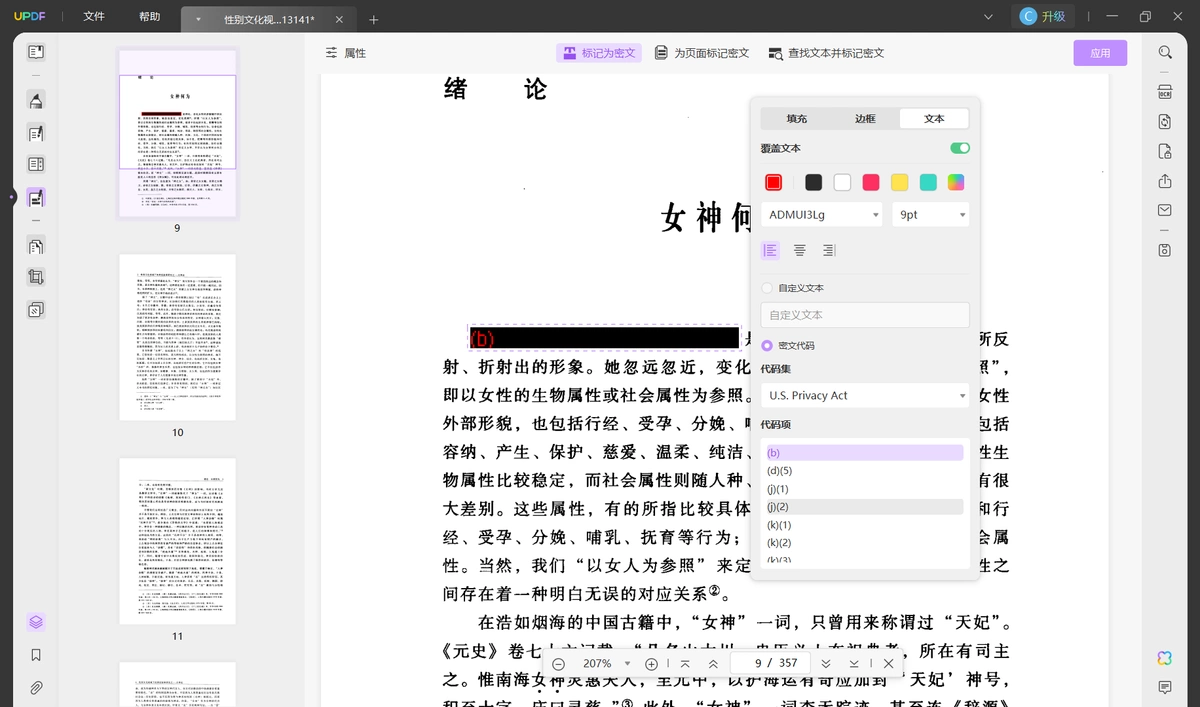Select the 密文代码 radio option

coord(767,345)
